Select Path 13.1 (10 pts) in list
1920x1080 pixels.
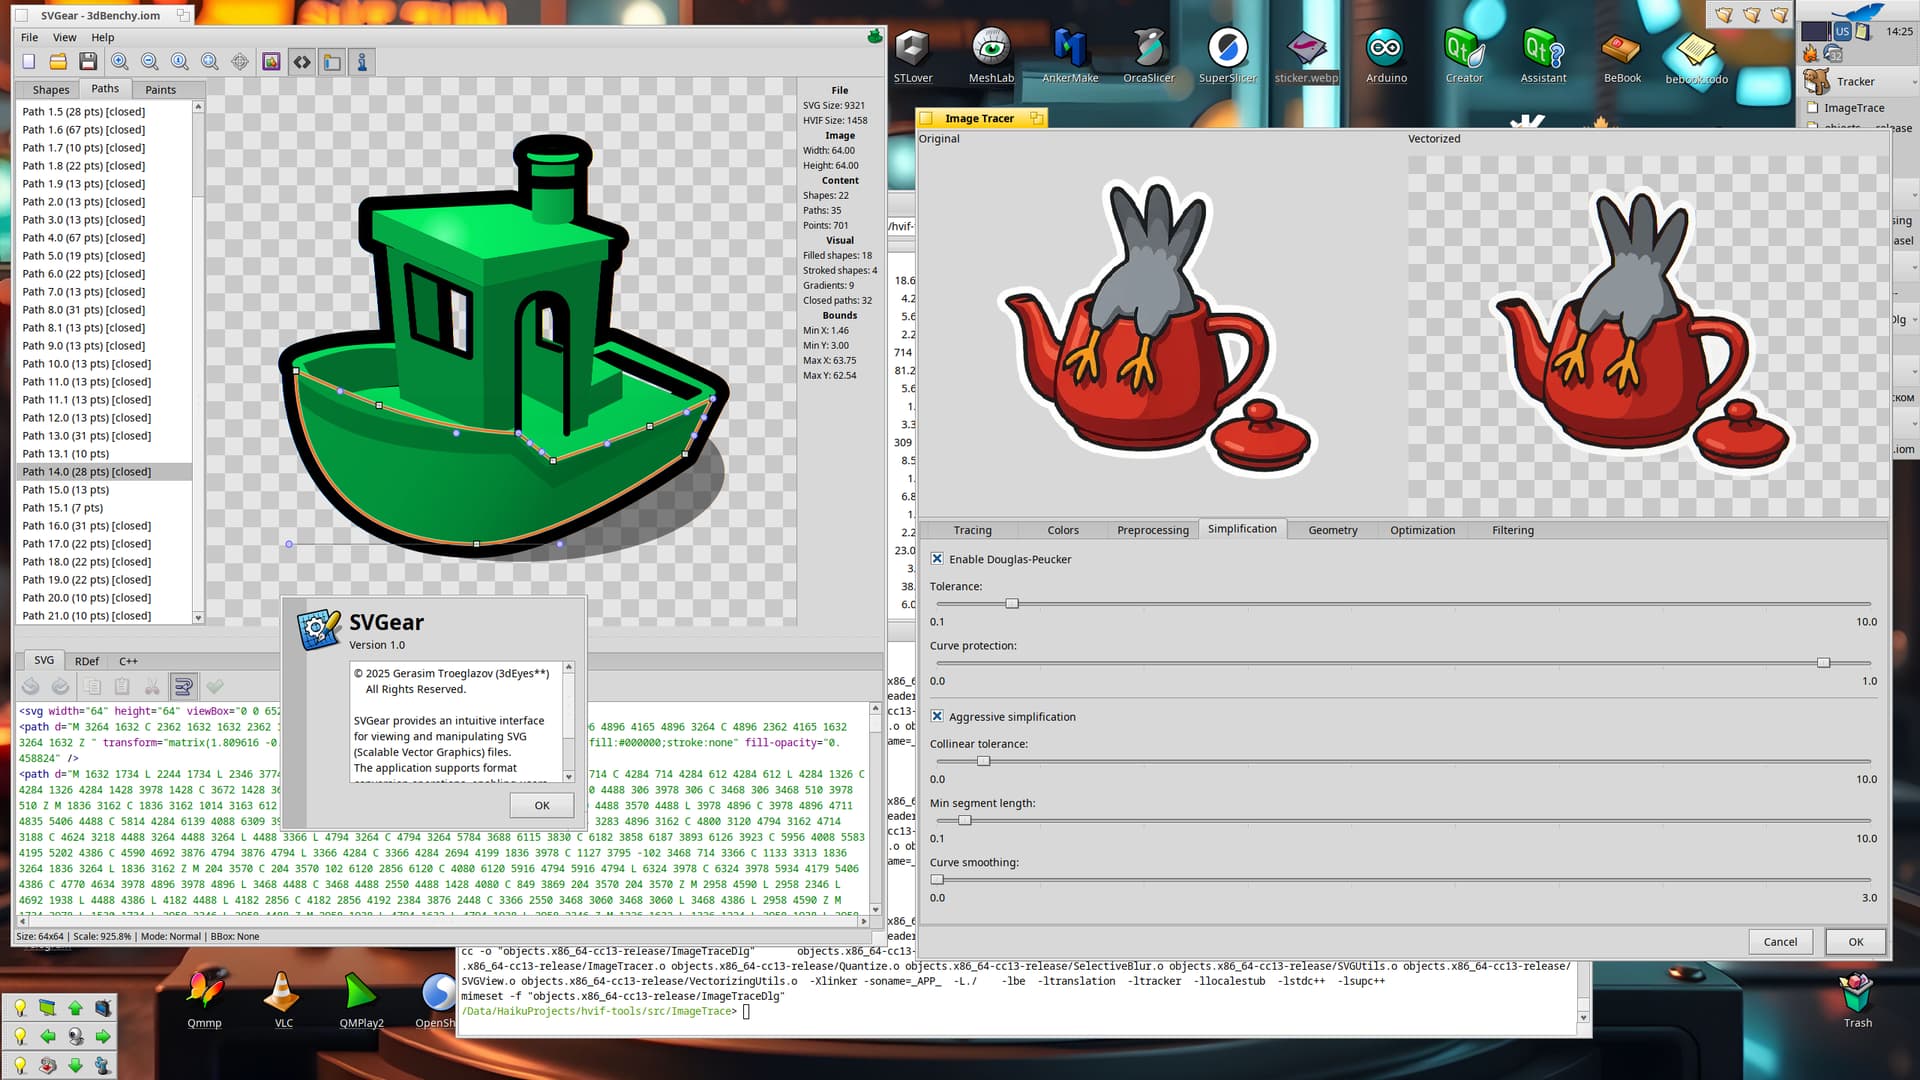coord(66,454)
